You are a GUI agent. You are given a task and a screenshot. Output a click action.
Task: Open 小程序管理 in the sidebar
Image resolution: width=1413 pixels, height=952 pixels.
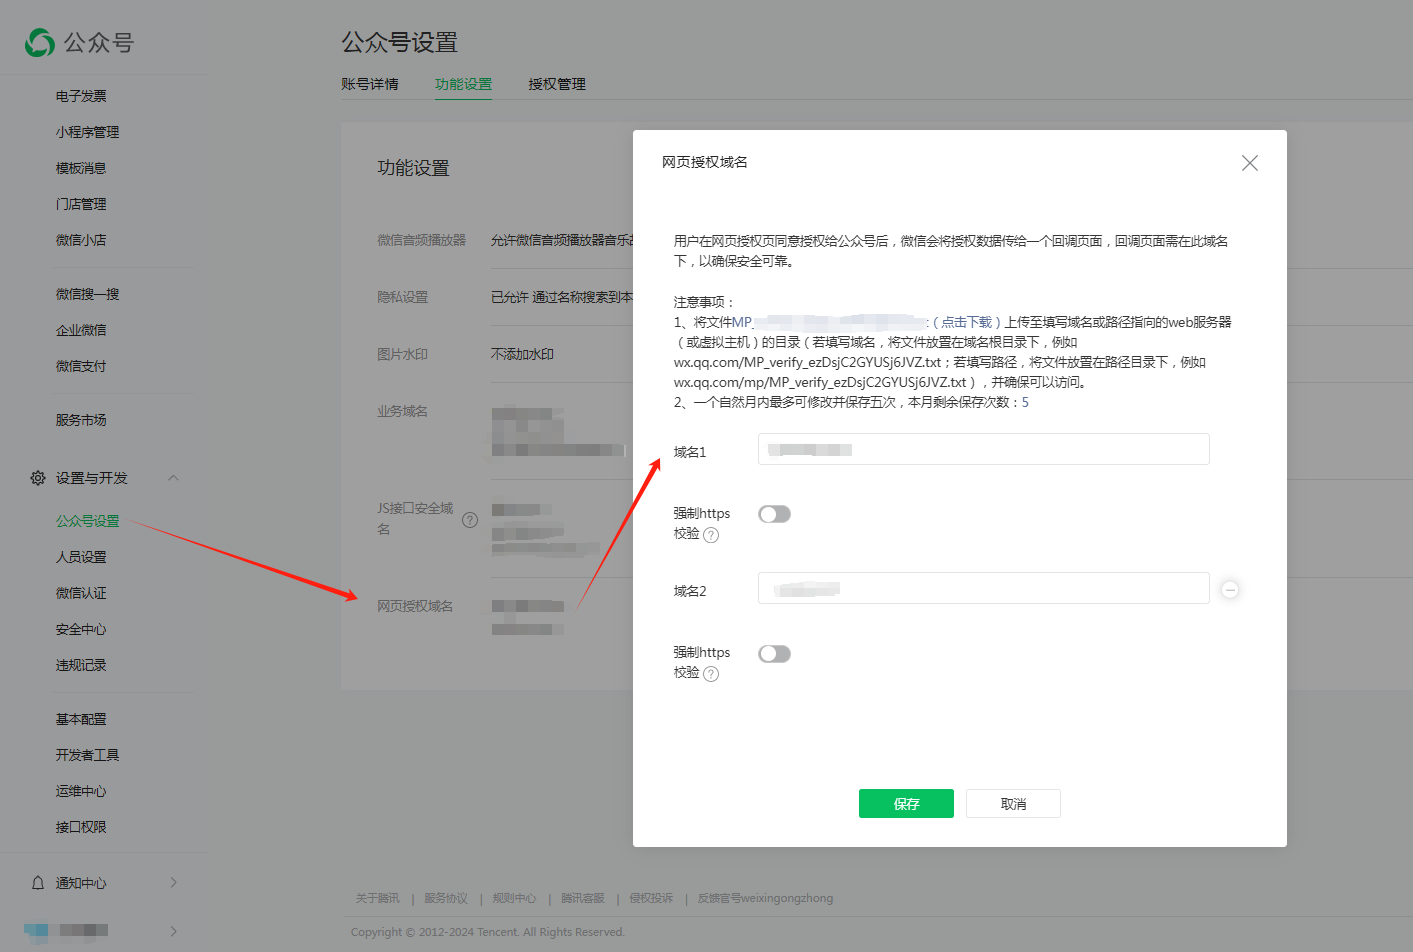[87, 132]
